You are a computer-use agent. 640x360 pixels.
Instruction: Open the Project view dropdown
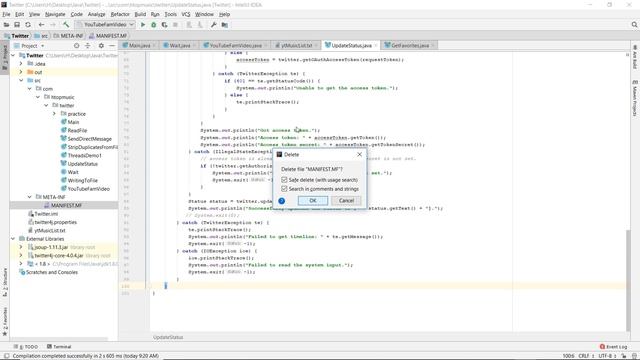point(29,46)
